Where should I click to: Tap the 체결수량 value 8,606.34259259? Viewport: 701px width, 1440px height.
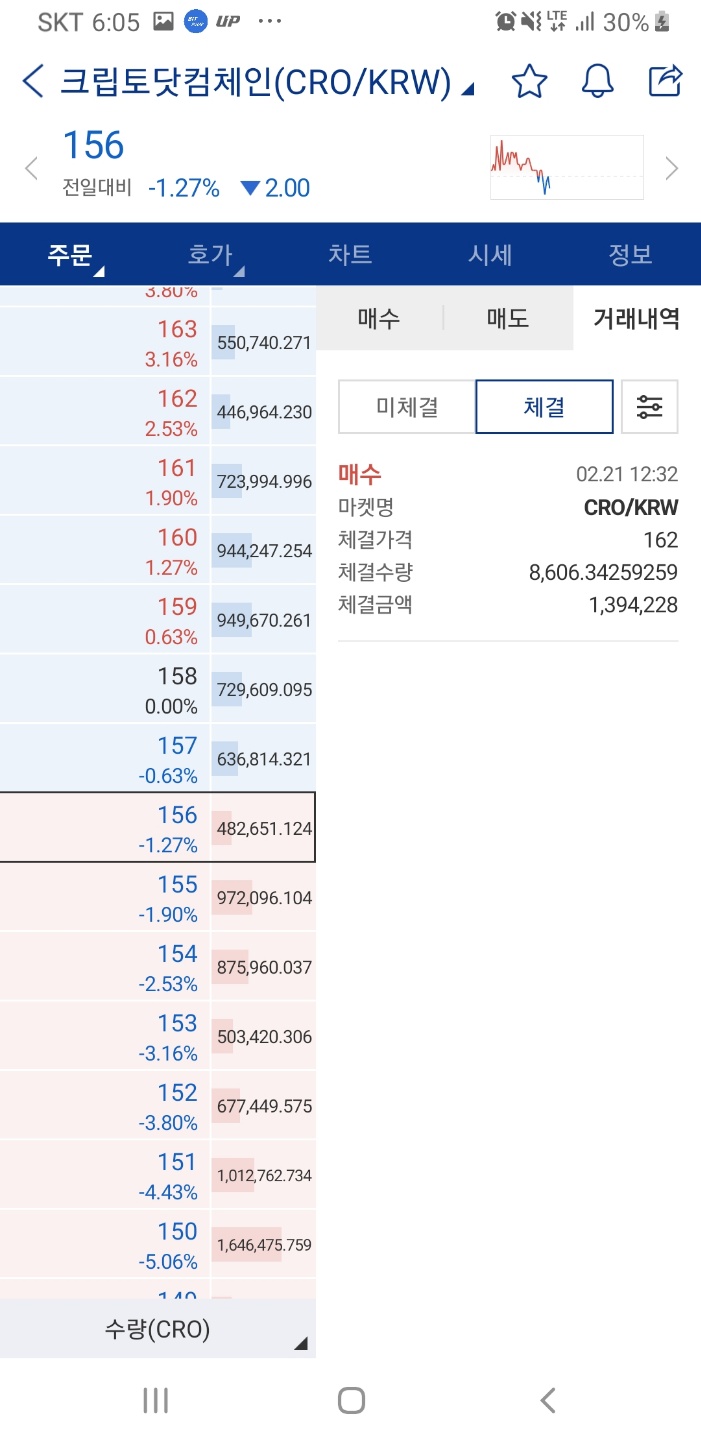coord(603,573)
